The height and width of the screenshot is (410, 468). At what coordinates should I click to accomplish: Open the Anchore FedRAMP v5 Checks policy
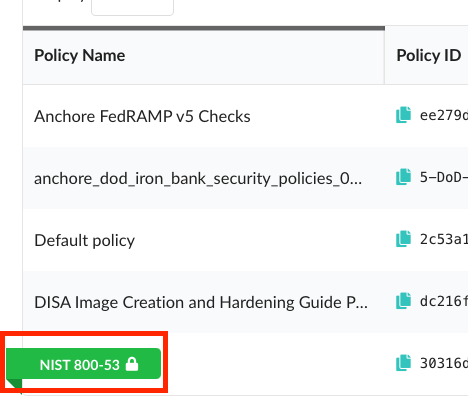[142, 116]
